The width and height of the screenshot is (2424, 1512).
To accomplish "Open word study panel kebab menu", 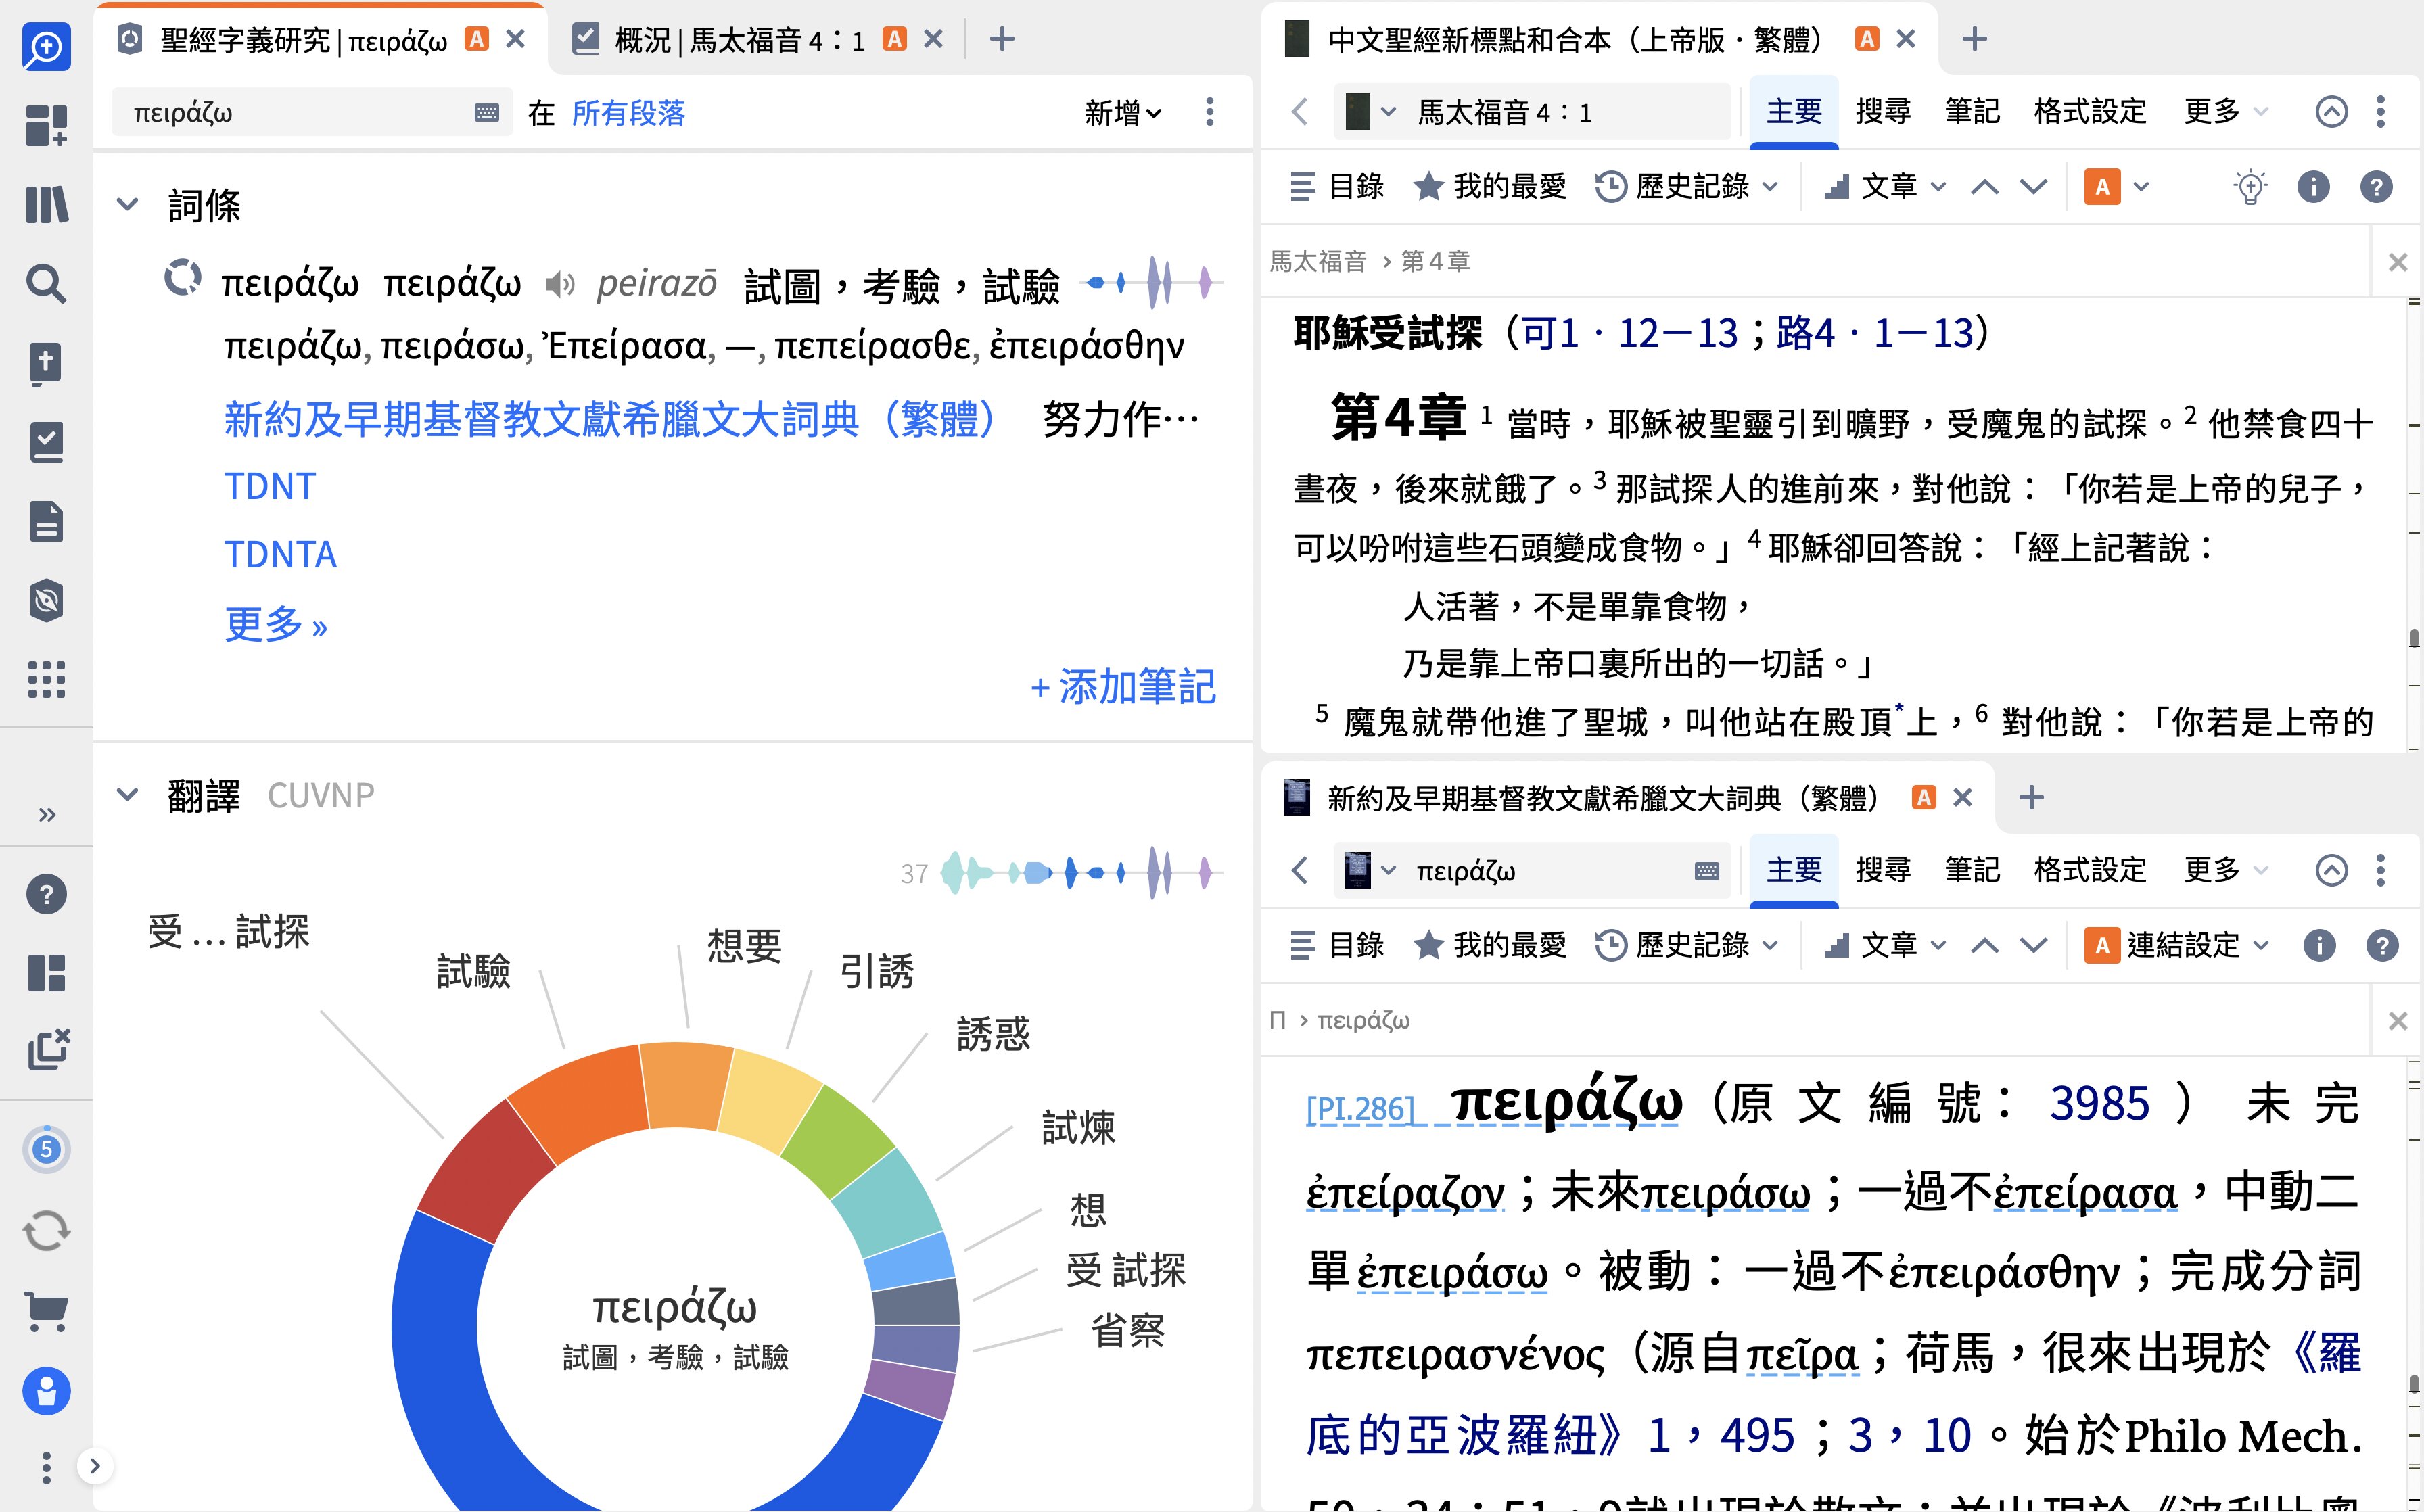I will click(x=1210, y=112).
